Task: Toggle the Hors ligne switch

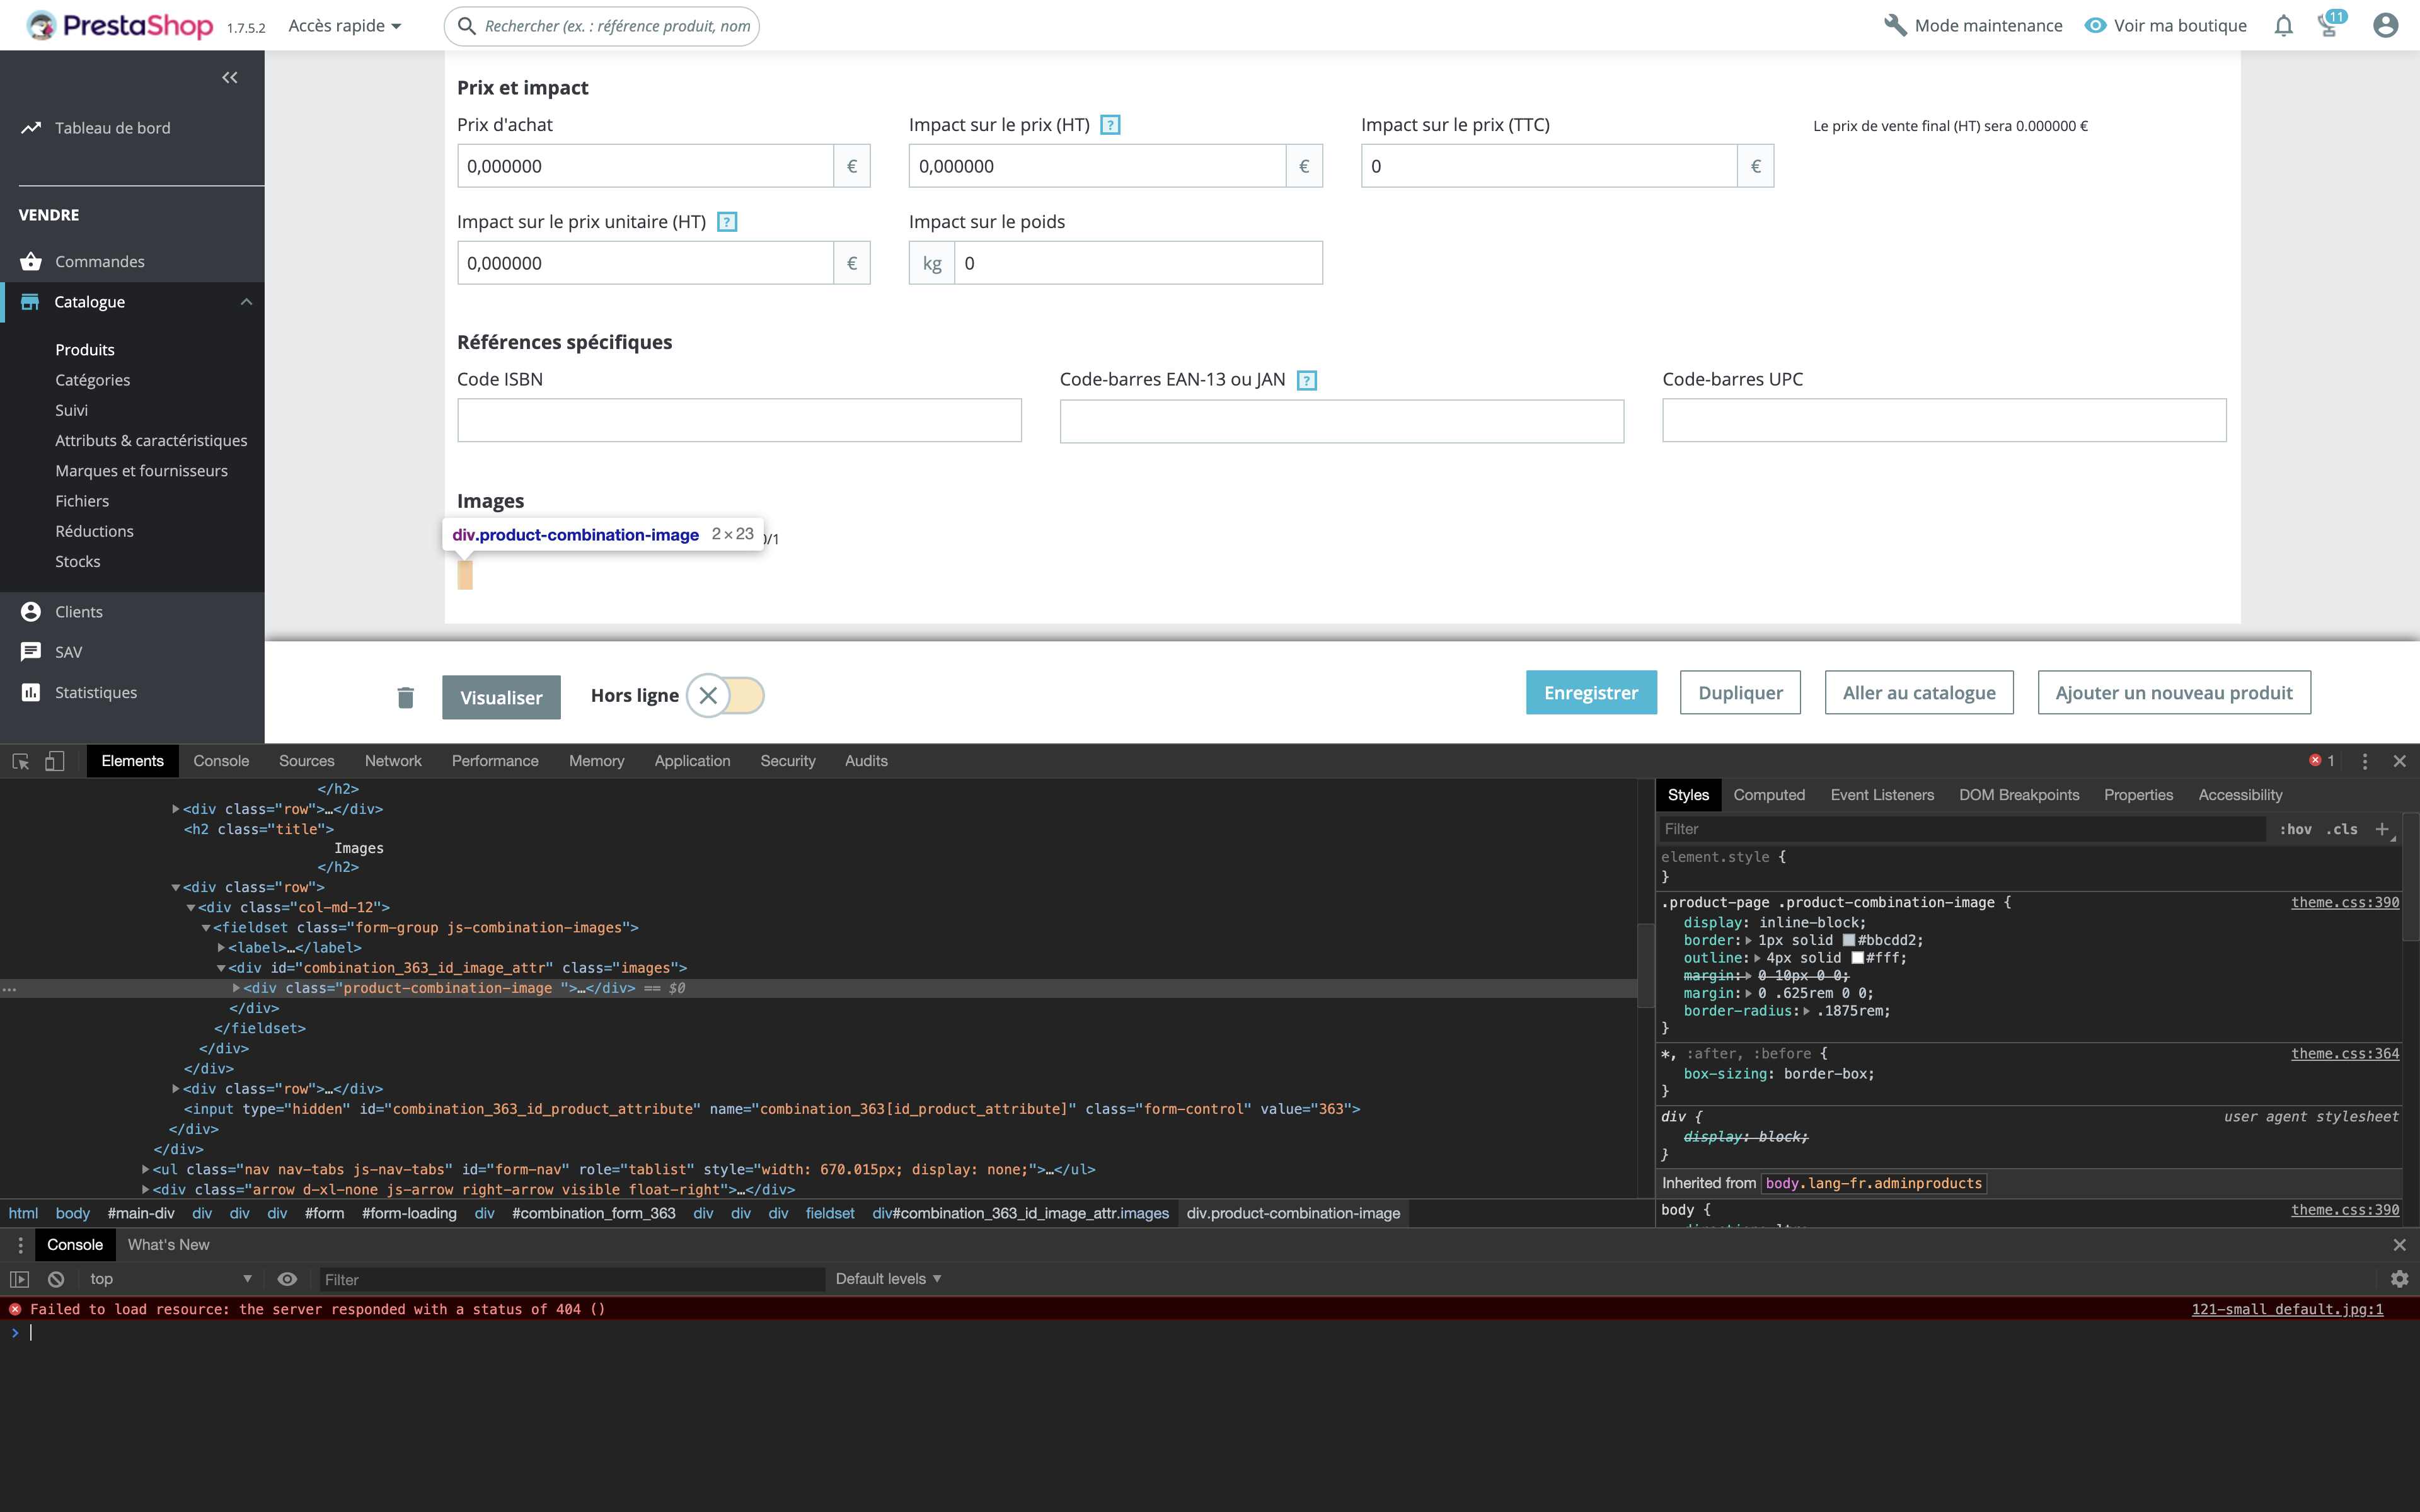Action: (x=725, y=695)
